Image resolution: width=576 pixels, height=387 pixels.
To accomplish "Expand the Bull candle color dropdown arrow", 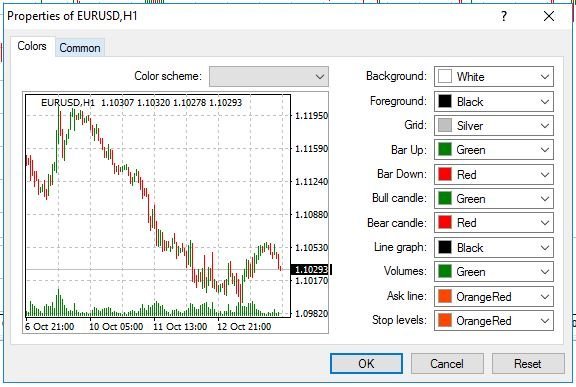I will click(x=544, y=199).
